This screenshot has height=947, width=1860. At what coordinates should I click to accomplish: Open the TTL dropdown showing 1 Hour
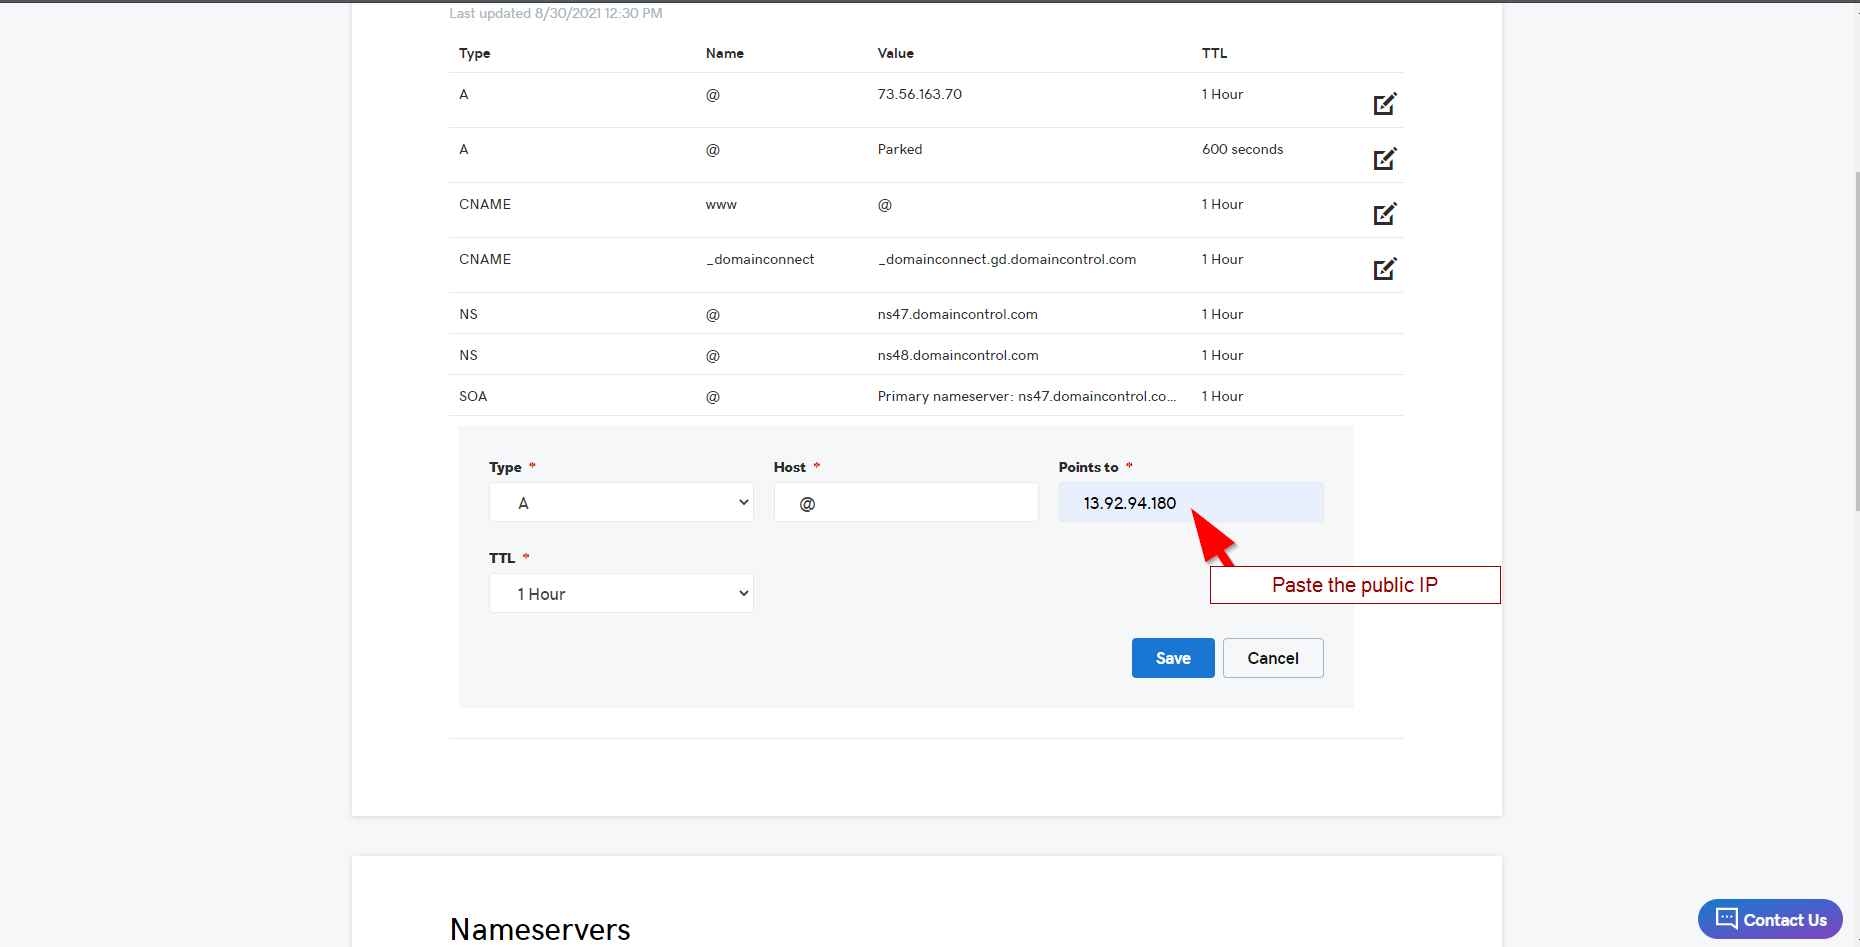click(621, 593)
